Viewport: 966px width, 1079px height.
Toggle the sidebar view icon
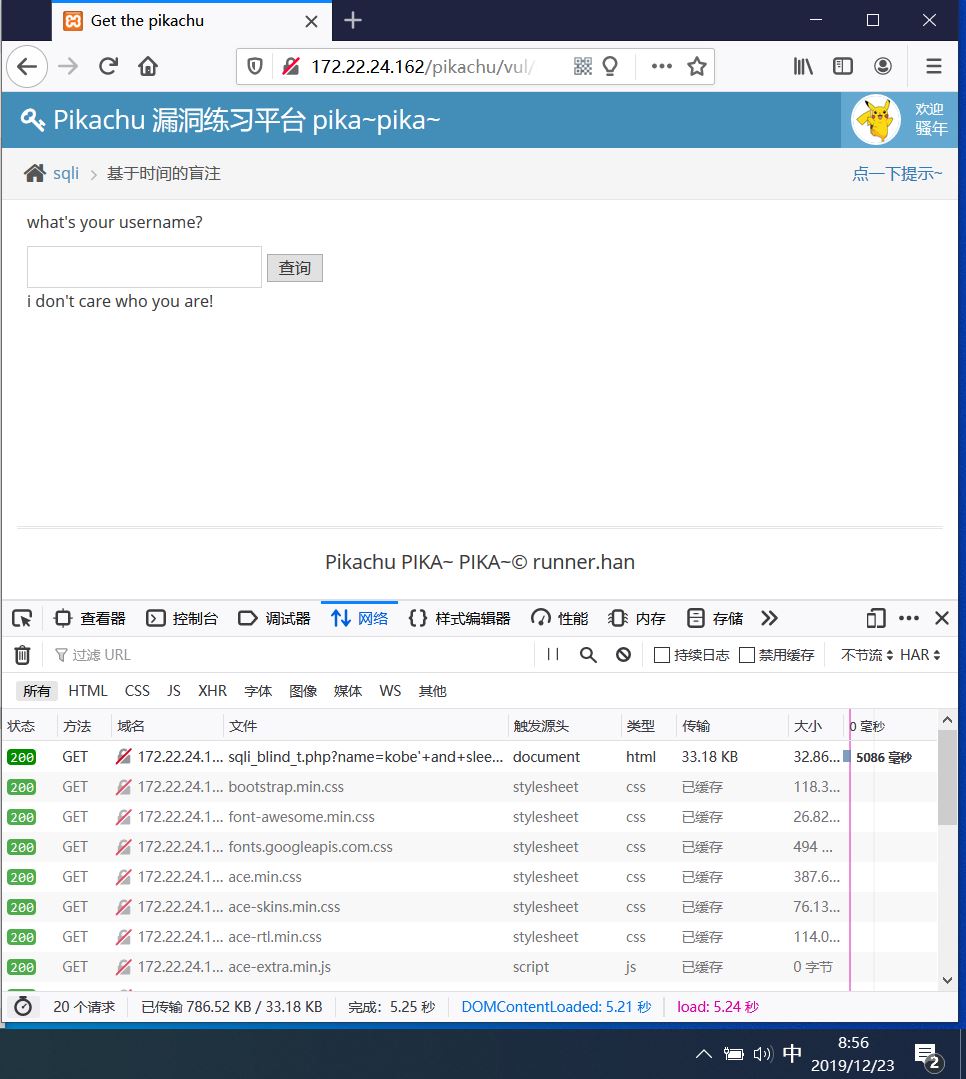843,66
